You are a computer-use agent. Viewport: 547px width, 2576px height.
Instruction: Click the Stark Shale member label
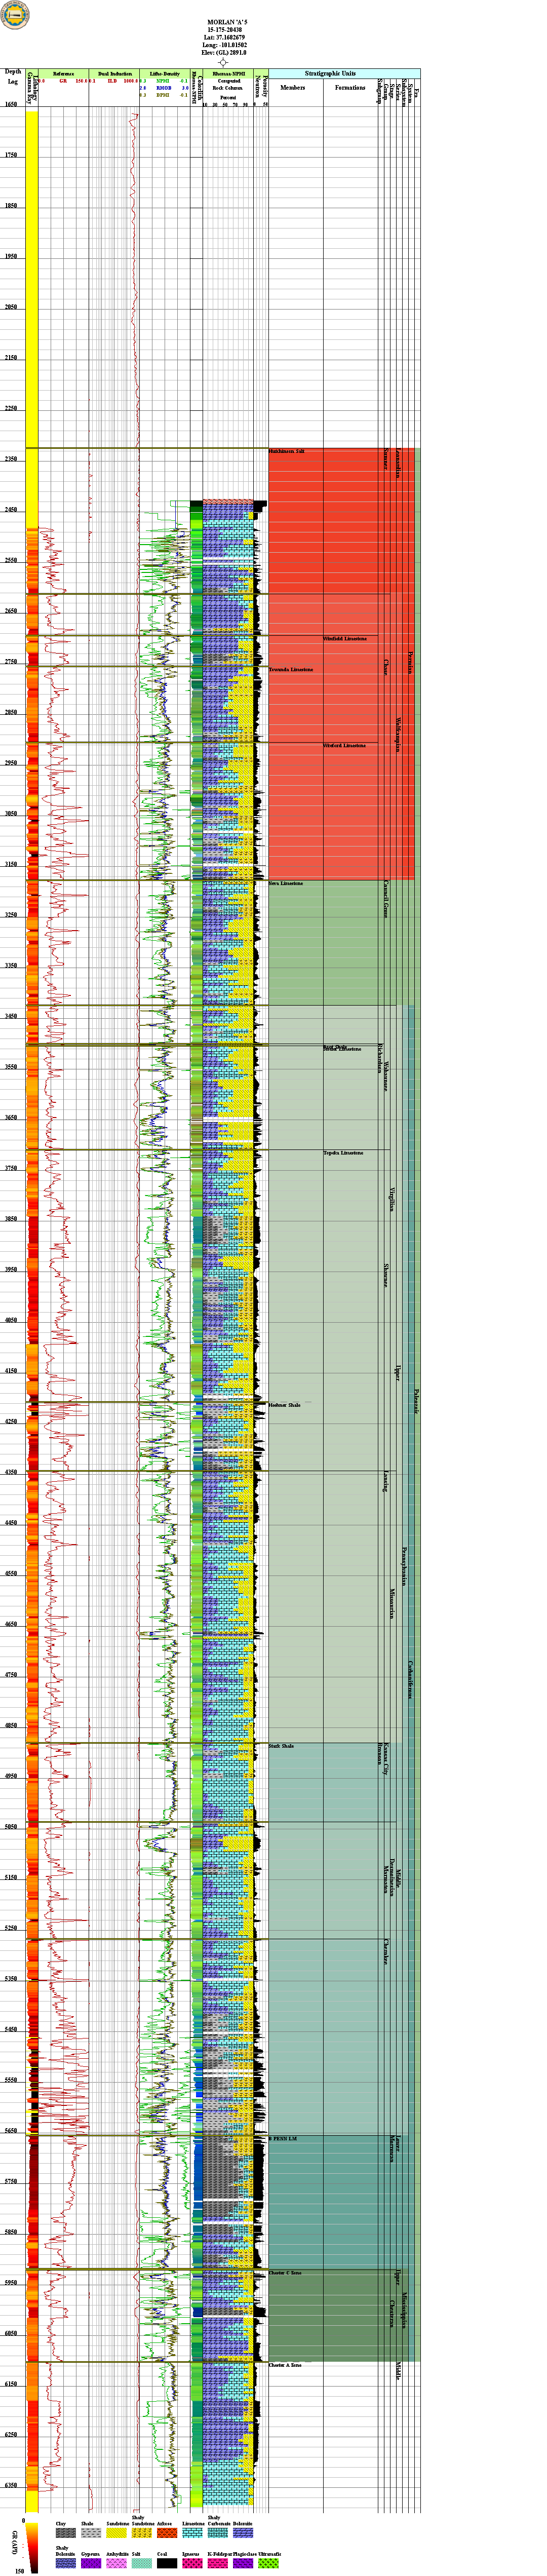tap(282, 1746)
